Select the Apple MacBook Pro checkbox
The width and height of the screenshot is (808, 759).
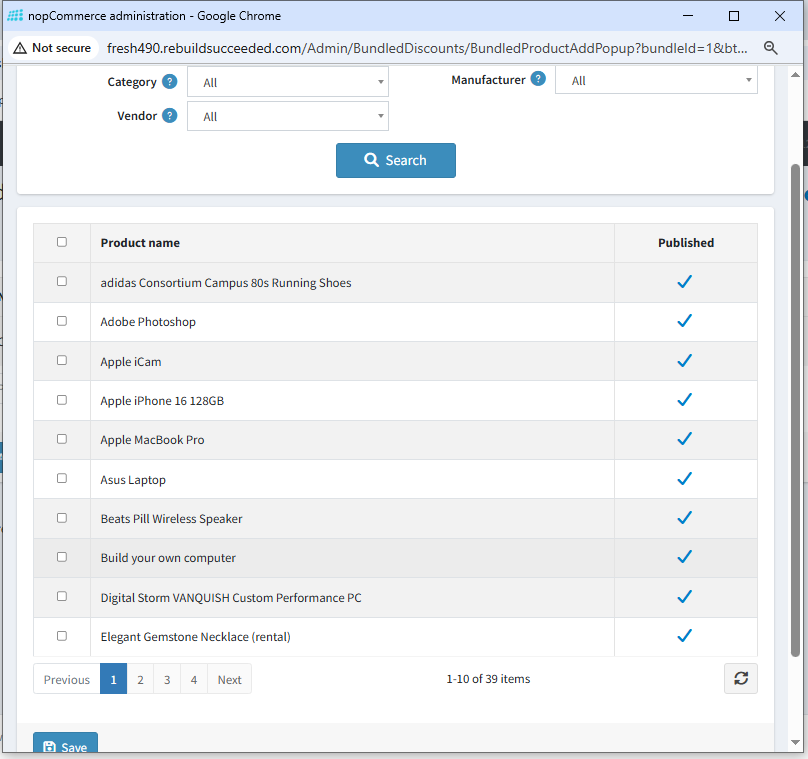62,439
